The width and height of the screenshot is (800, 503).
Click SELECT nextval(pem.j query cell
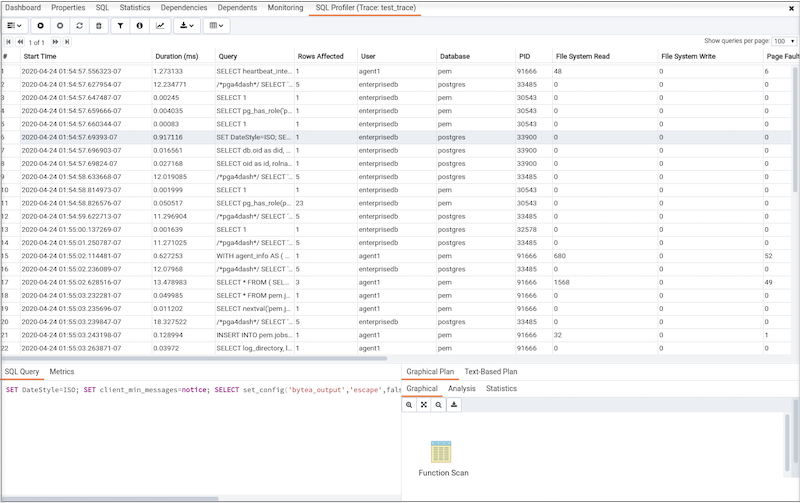pos(254,309)
